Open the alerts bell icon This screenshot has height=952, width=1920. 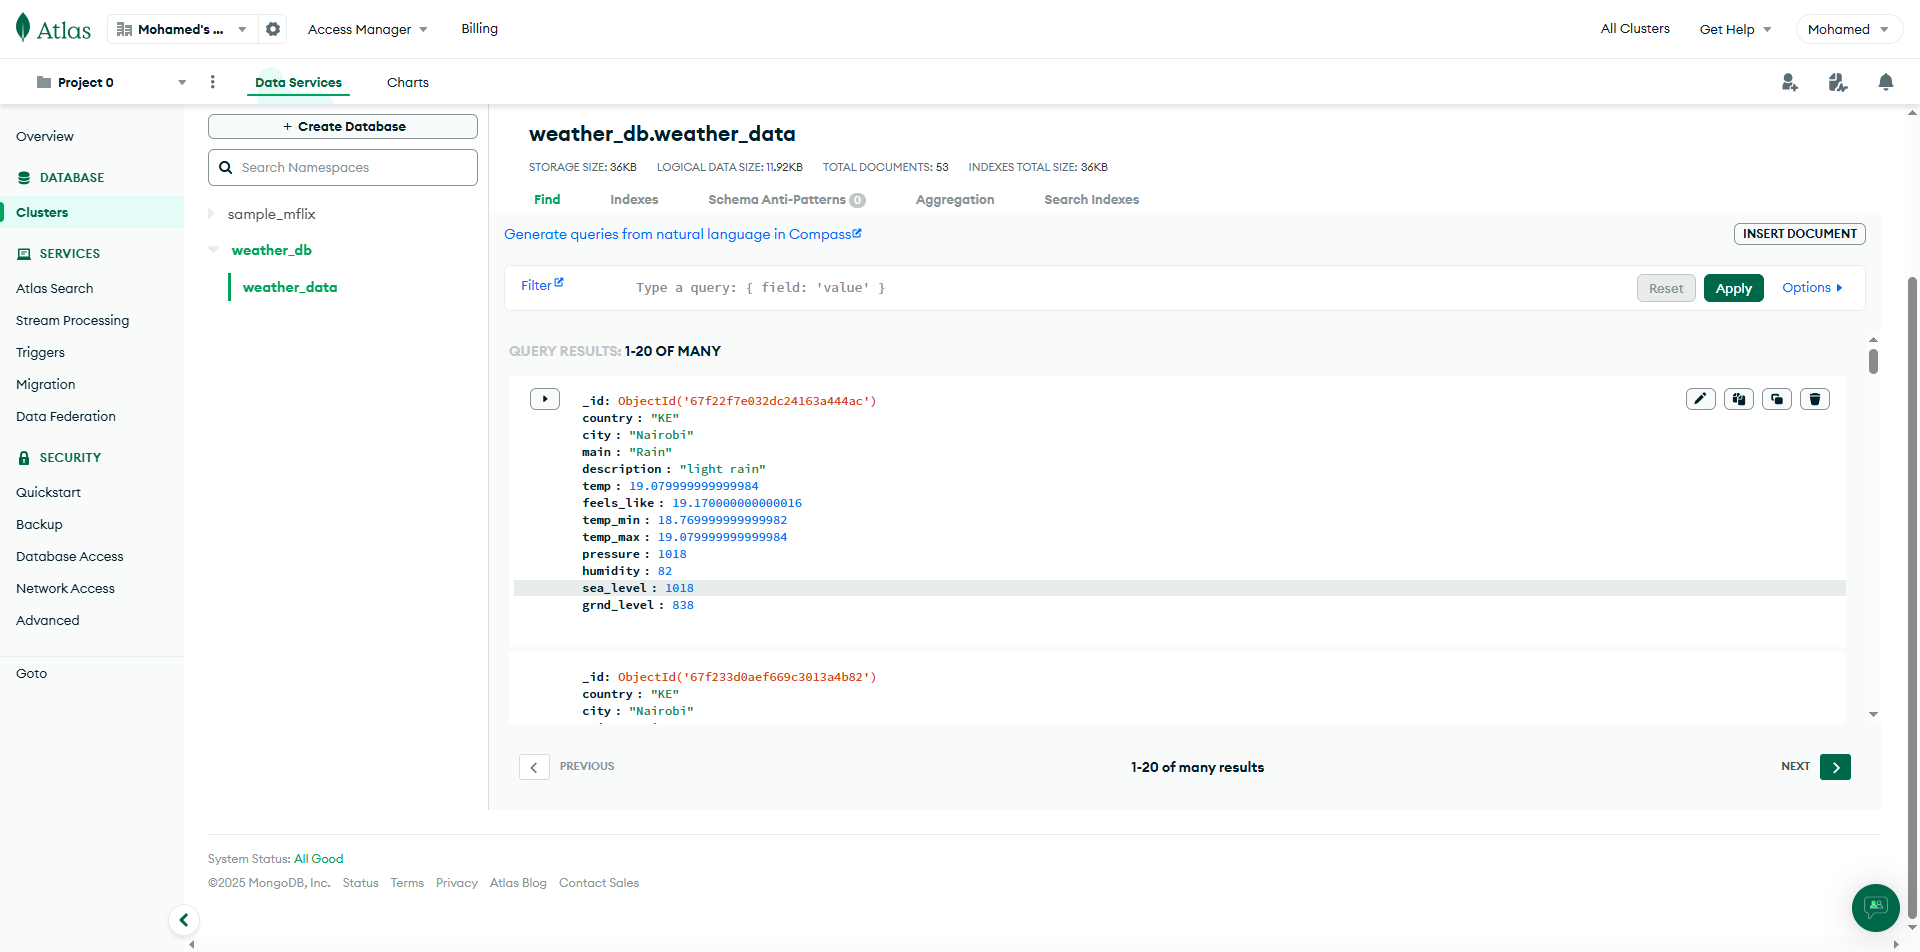click(x=1886, y=82)
